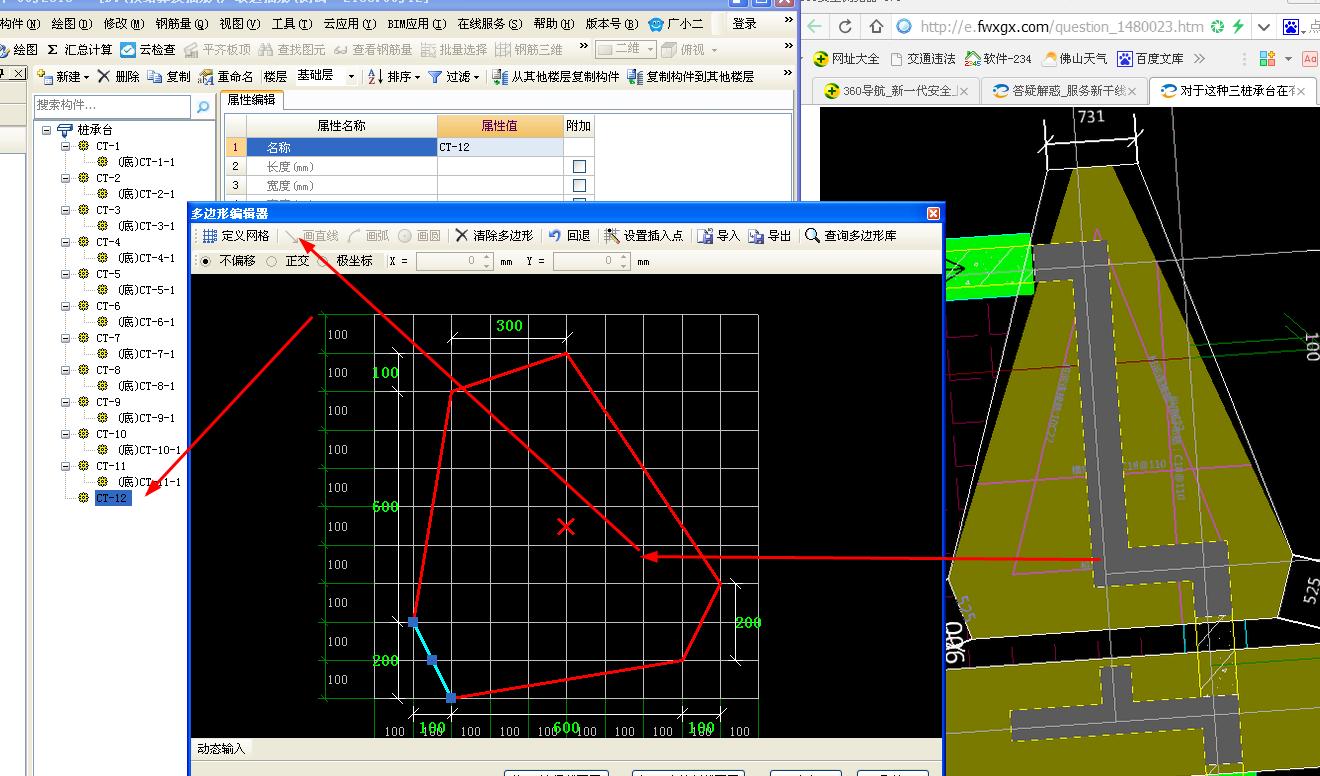
Task: Open the browser address history dropdown
Action: [x=1264, y=27]
